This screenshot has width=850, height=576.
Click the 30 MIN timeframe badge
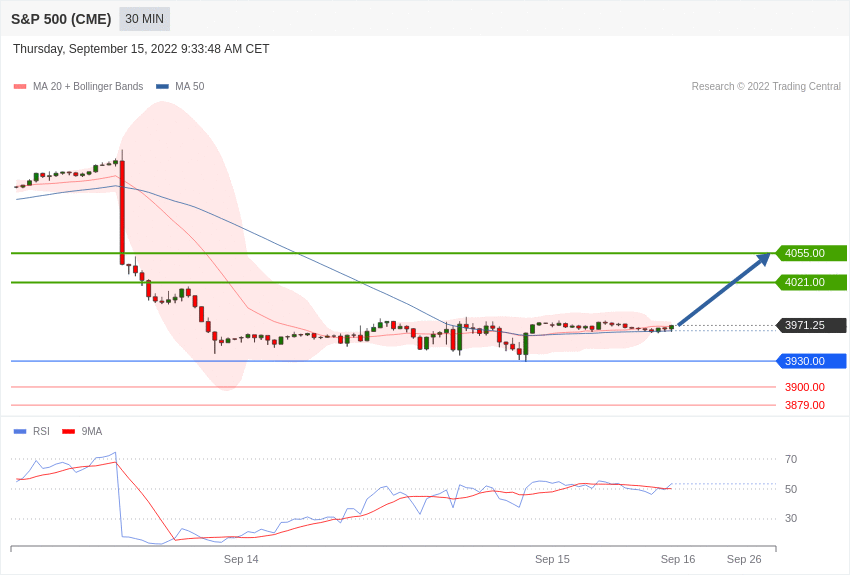(x=144, y=19)
